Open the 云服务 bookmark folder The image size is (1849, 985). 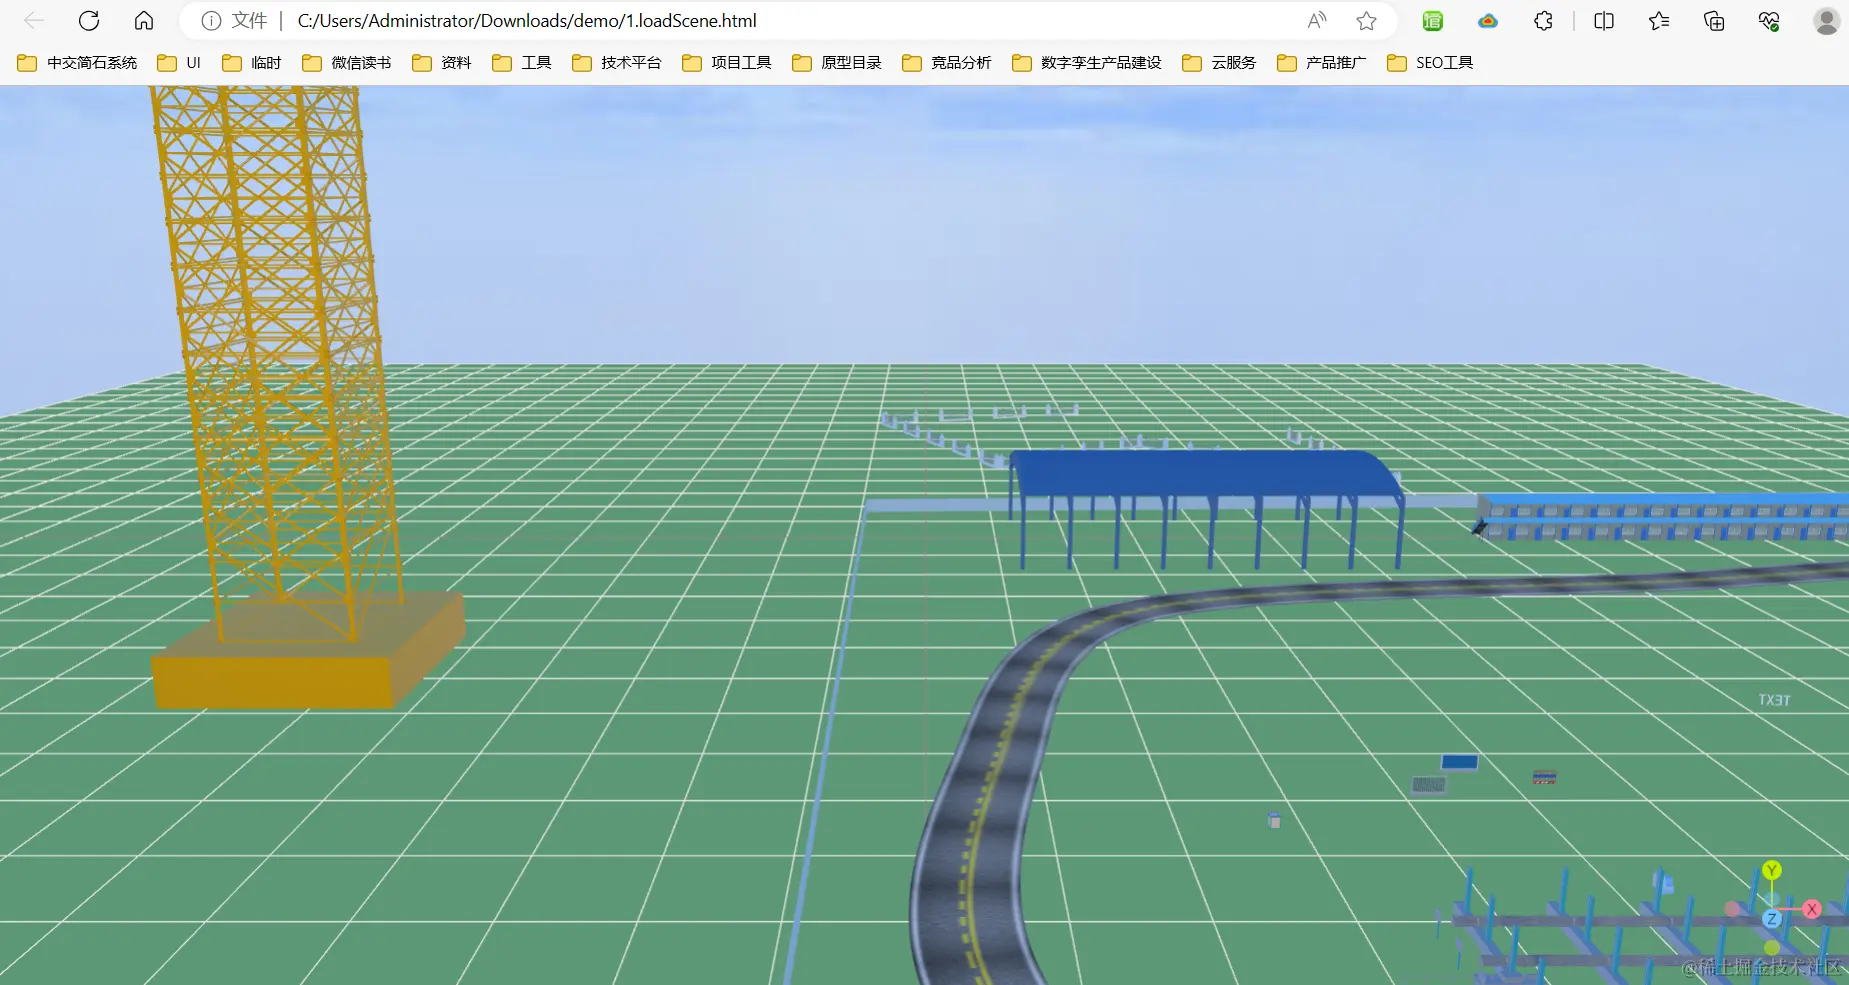click(x=1219, y=63)
